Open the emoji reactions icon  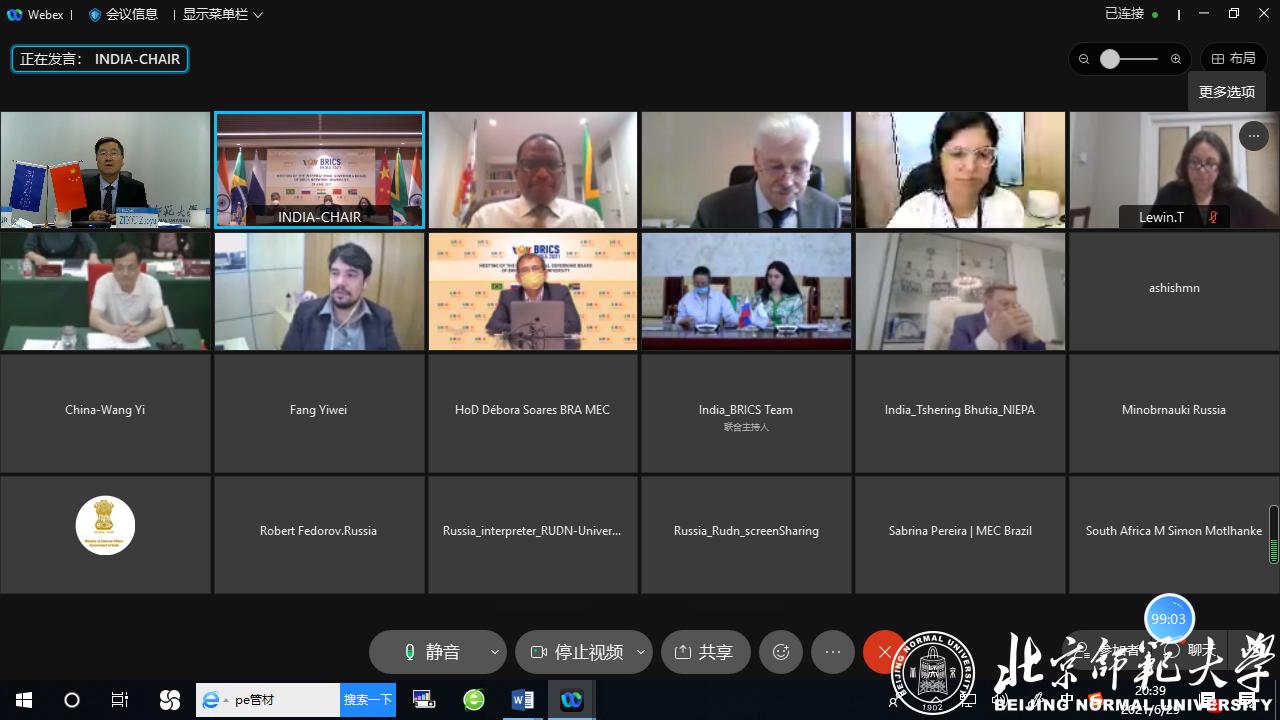(x=781, y=652)
